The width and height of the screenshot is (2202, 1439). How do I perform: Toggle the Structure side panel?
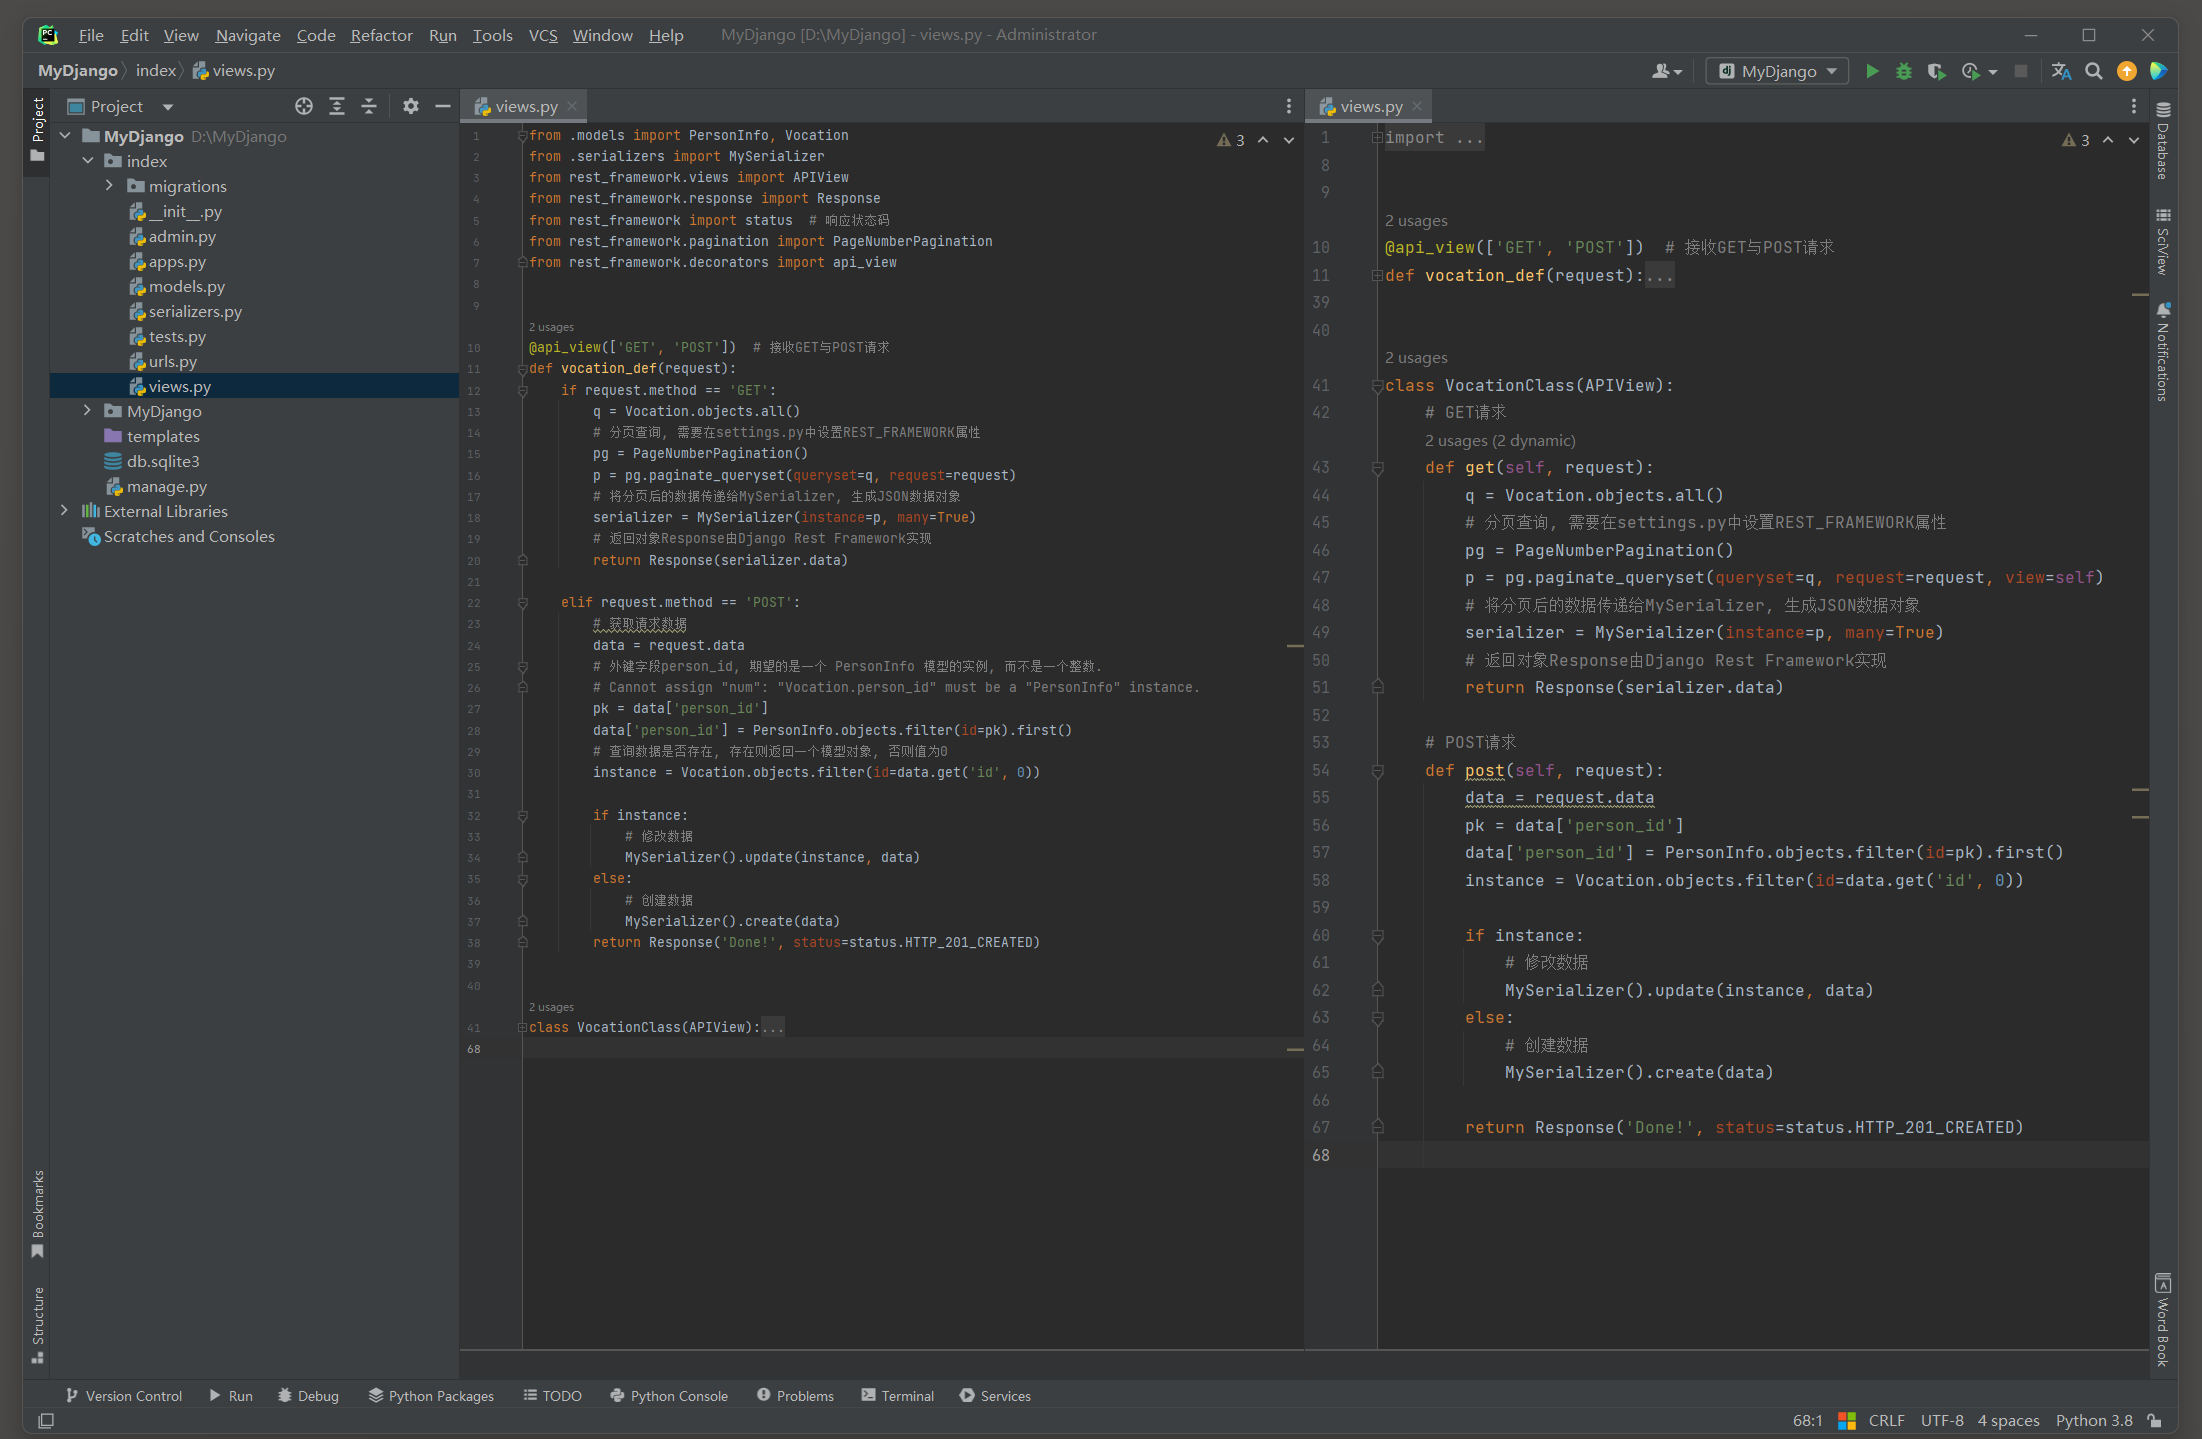point(38,1322)
